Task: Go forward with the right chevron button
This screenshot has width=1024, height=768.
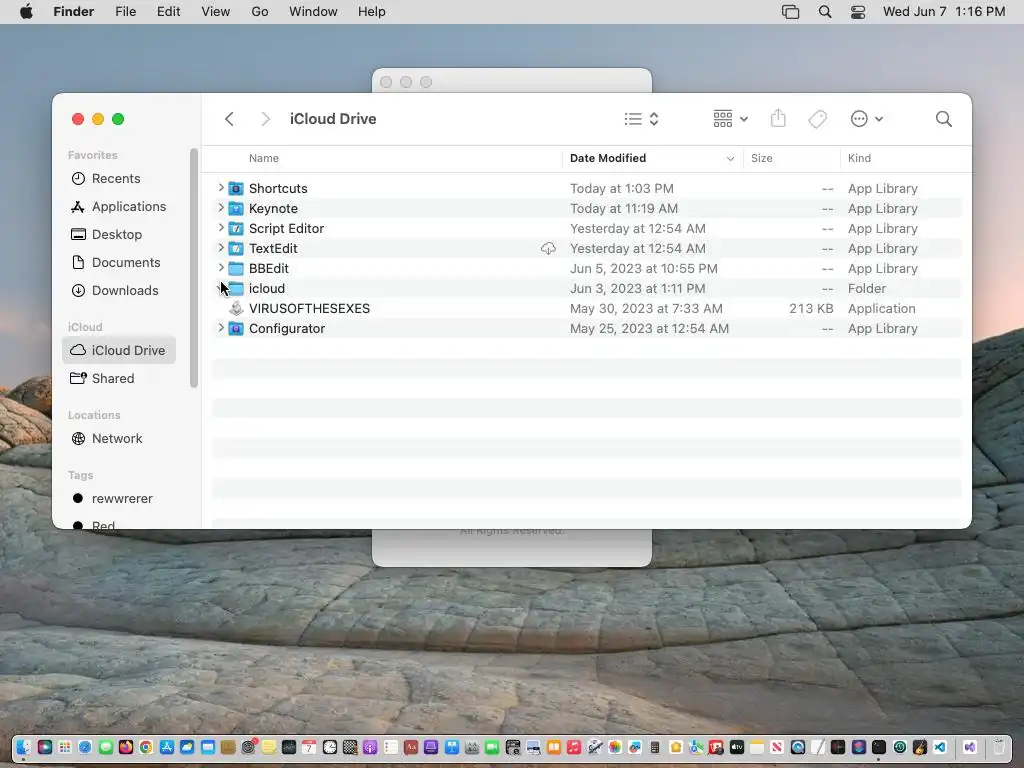Action: (x=265, y=119)
